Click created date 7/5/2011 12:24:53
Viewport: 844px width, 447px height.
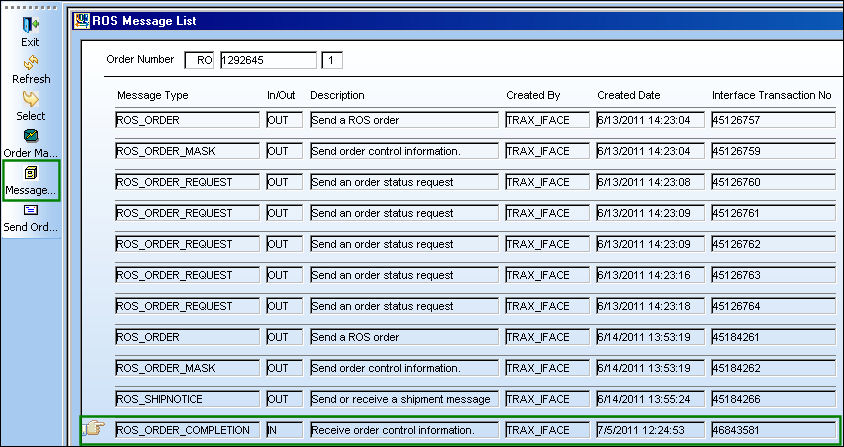click(x=650, y=430)
